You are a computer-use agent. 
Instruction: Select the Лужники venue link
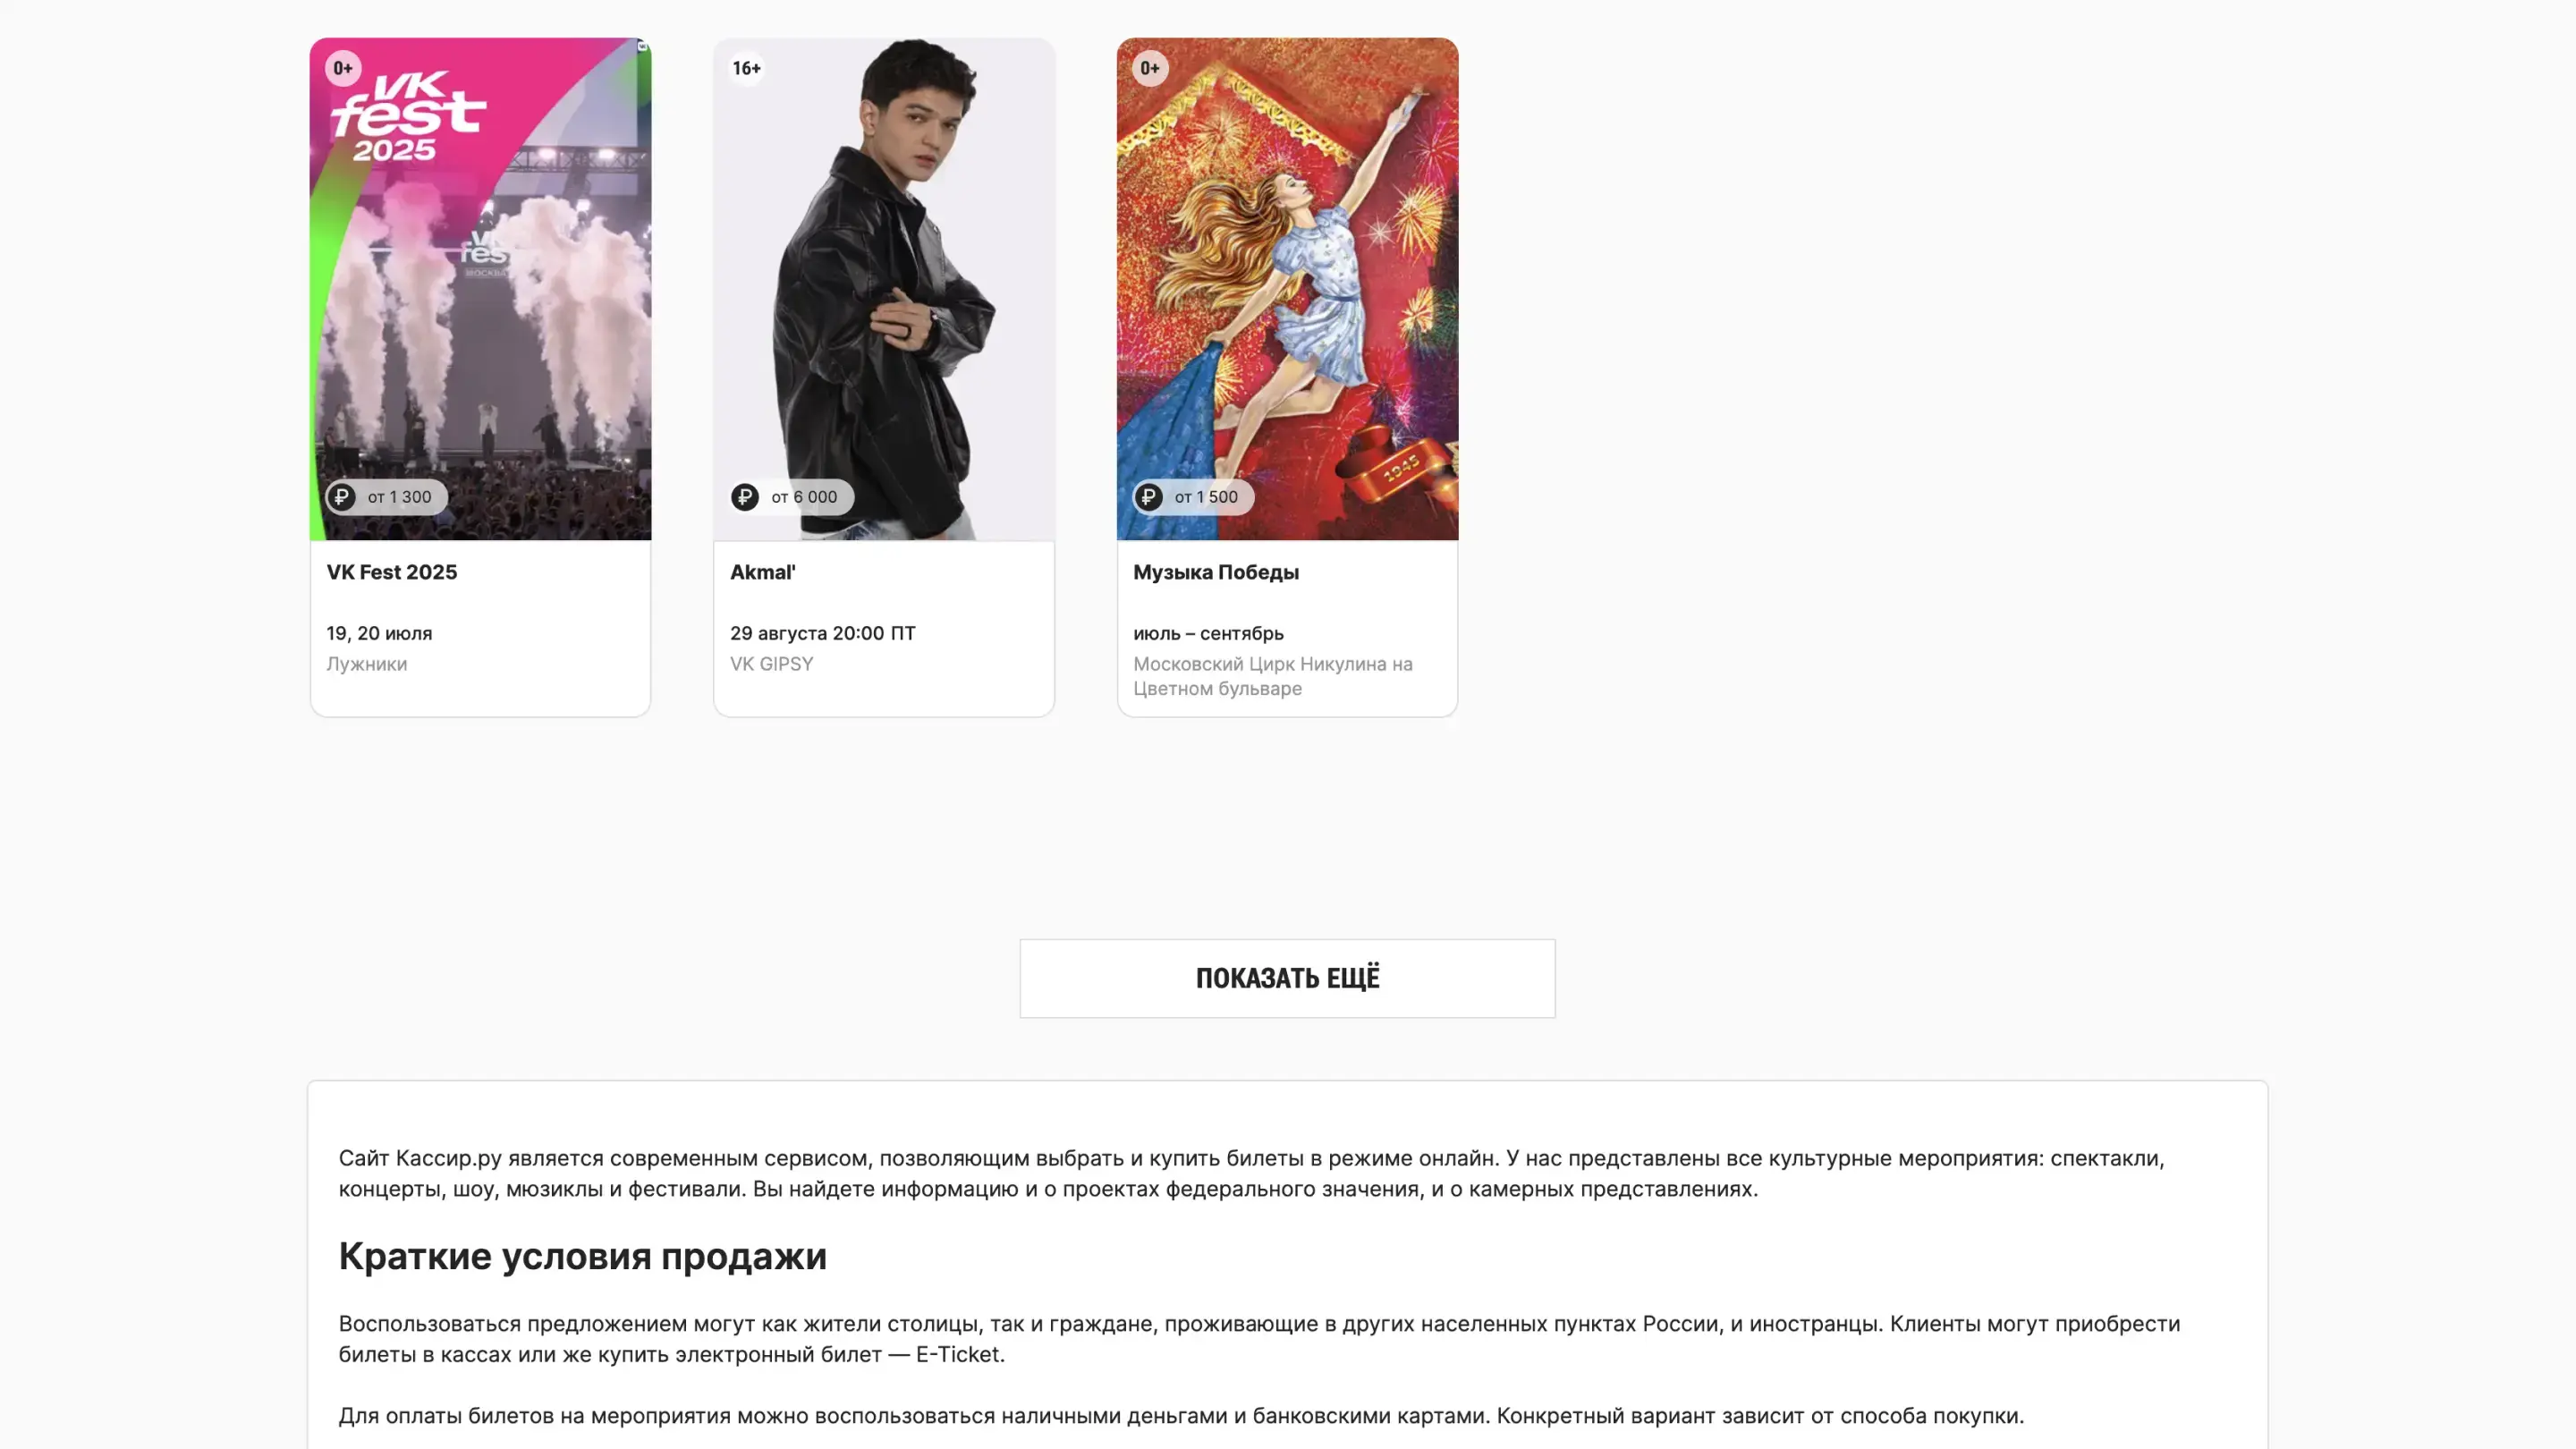tap(367, 664)
